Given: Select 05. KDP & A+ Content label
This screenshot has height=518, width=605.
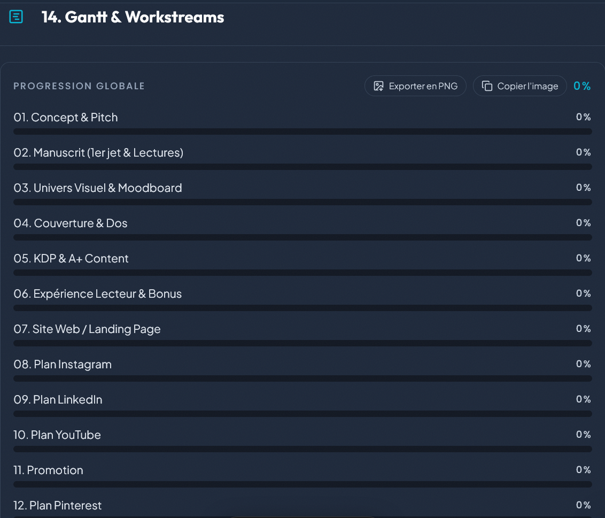Looking at the screenshot, I should [x=71, y=258].
